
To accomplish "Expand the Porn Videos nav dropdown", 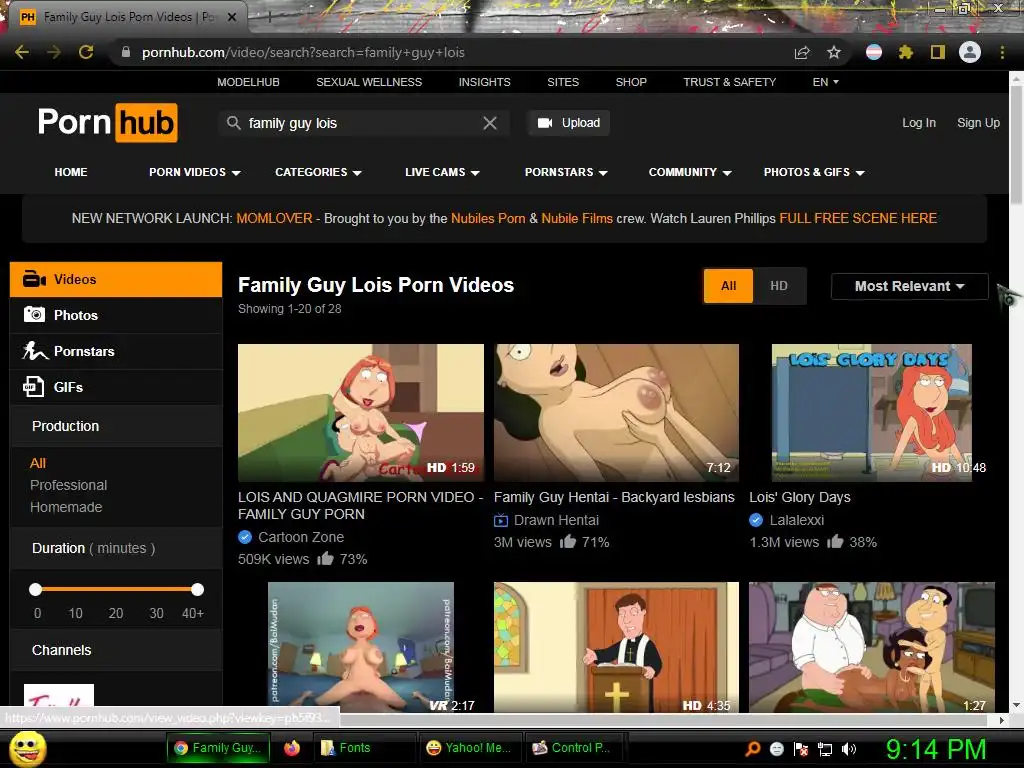I will pyautogui.click(x=195, y=172).
